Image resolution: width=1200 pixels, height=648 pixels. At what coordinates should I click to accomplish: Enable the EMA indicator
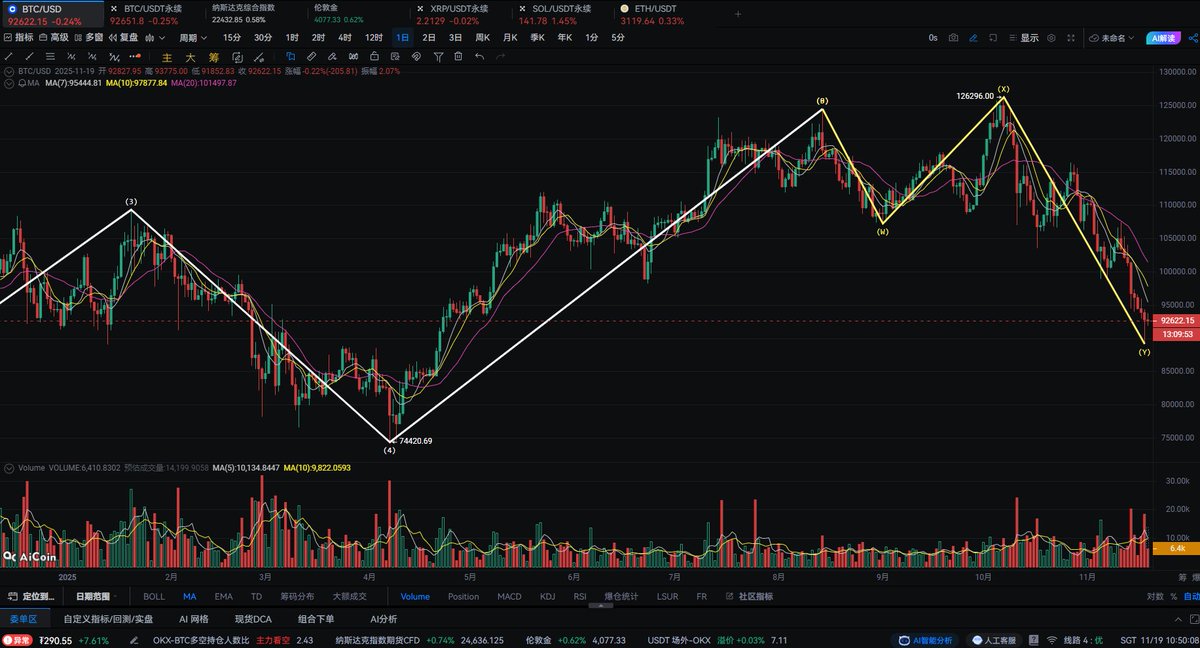(x=223, y=596)
